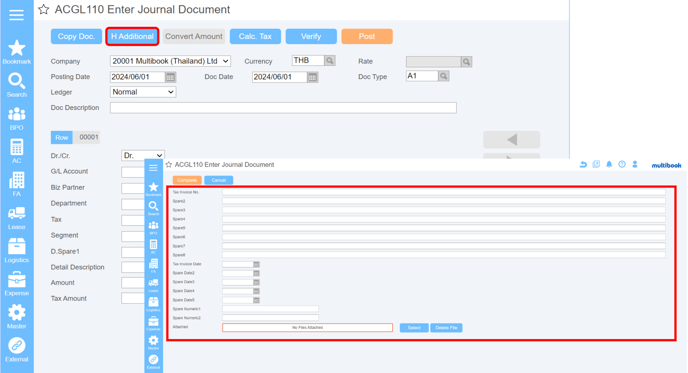Open Spare Date3 calendar picker

coord(256,282)
